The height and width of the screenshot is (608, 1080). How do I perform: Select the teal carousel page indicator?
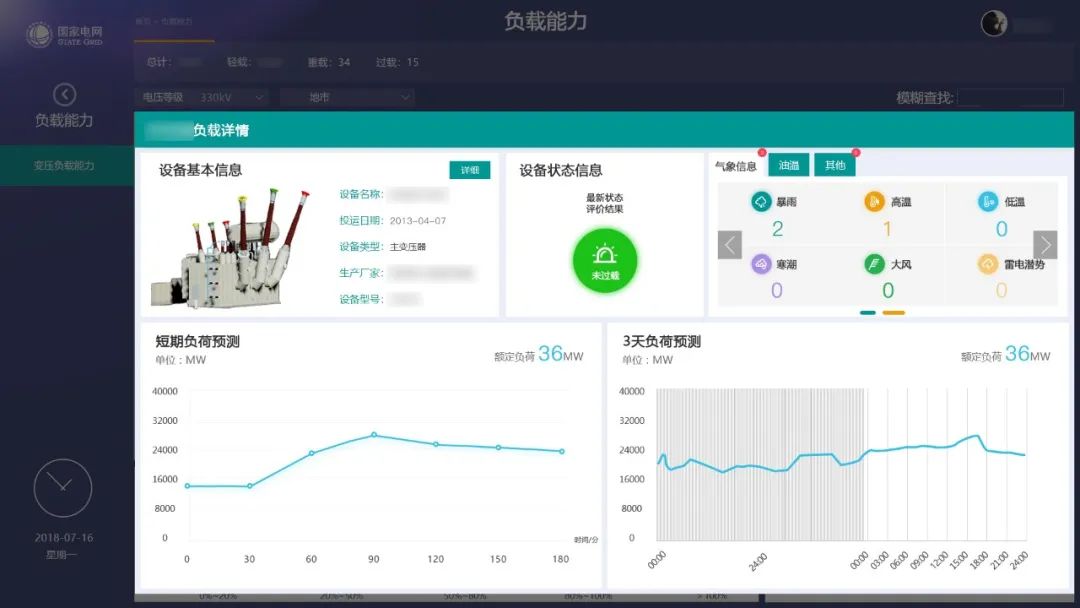(868, 313)
